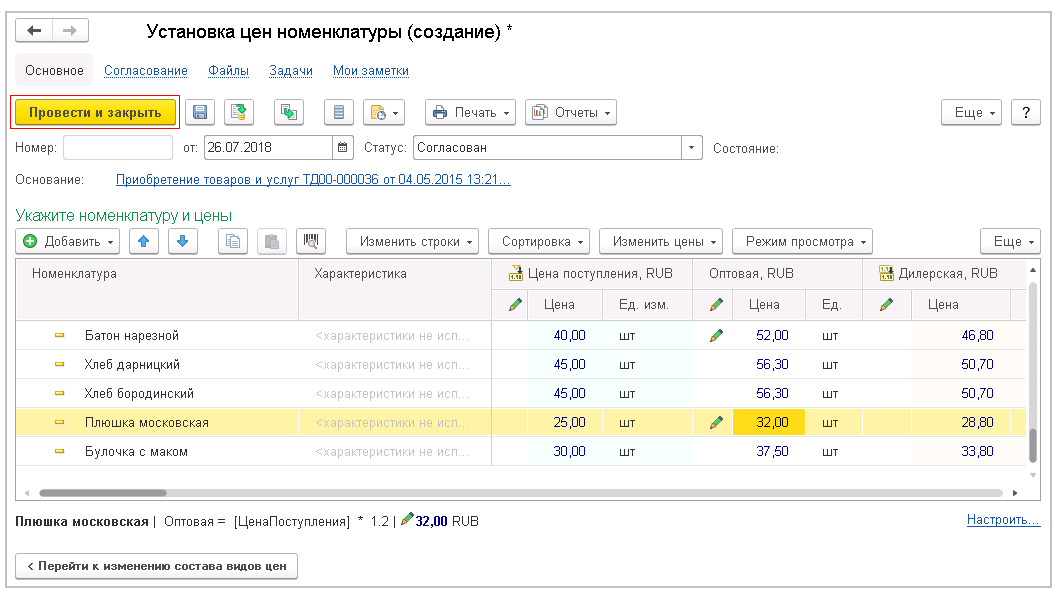Open the Сортировка dropdown
This screenshot has width=1059, height=596.
(x=539, y=241)
